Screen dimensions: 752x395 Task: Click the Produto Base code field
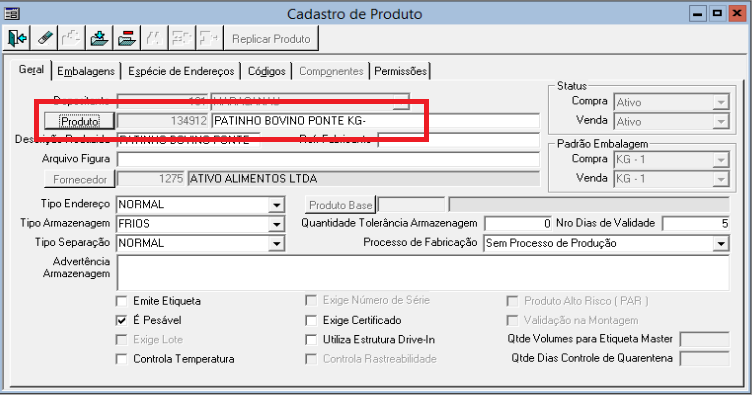411,205
